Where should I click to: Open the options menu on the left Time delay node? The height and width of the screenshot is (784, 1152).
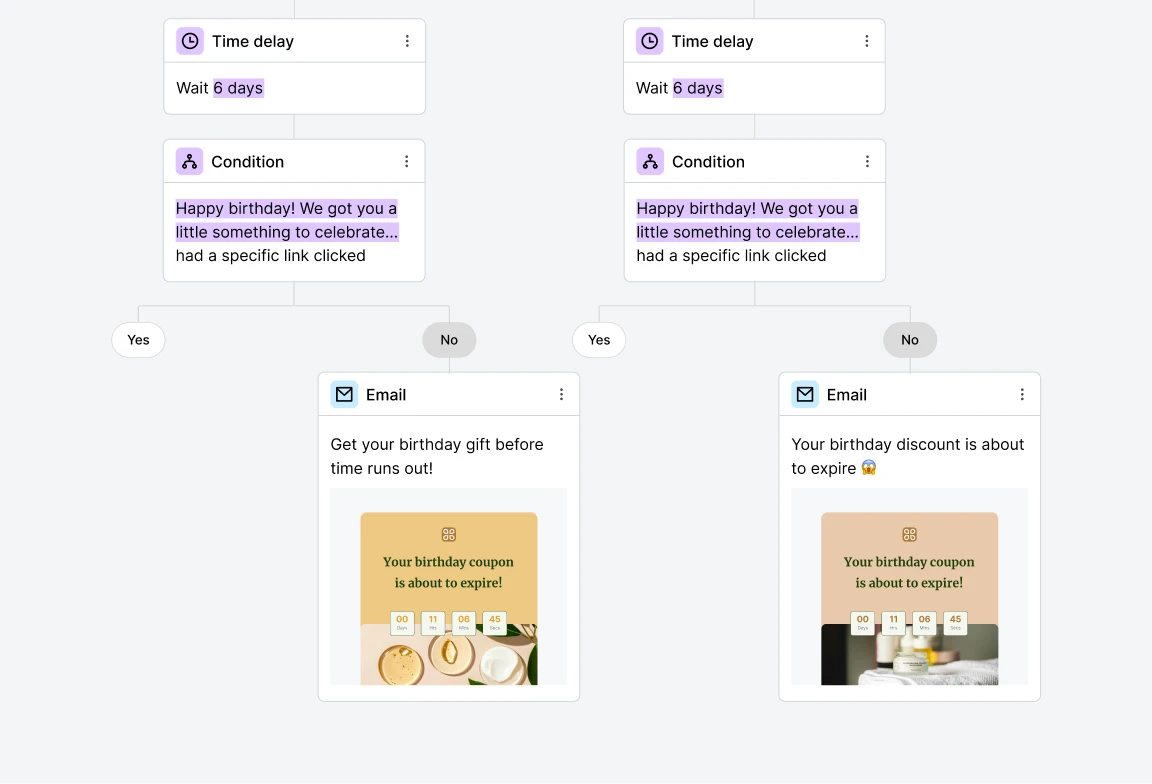coord(407,41)
